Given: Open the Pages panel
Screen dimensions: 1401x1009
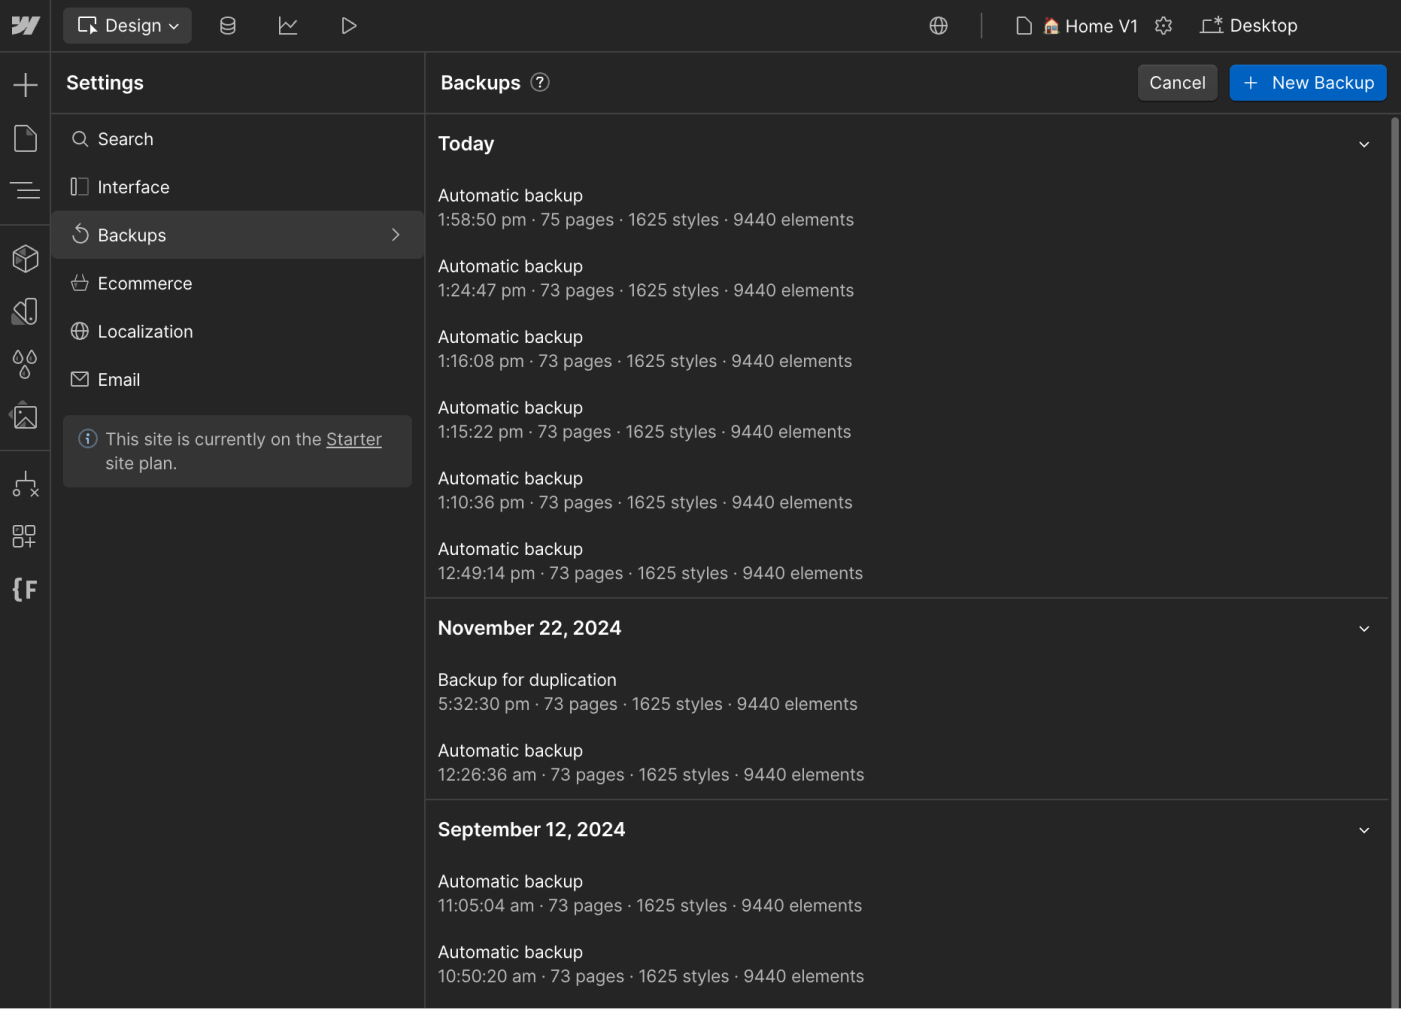Looking at the screenshot, I should [25, 138].
